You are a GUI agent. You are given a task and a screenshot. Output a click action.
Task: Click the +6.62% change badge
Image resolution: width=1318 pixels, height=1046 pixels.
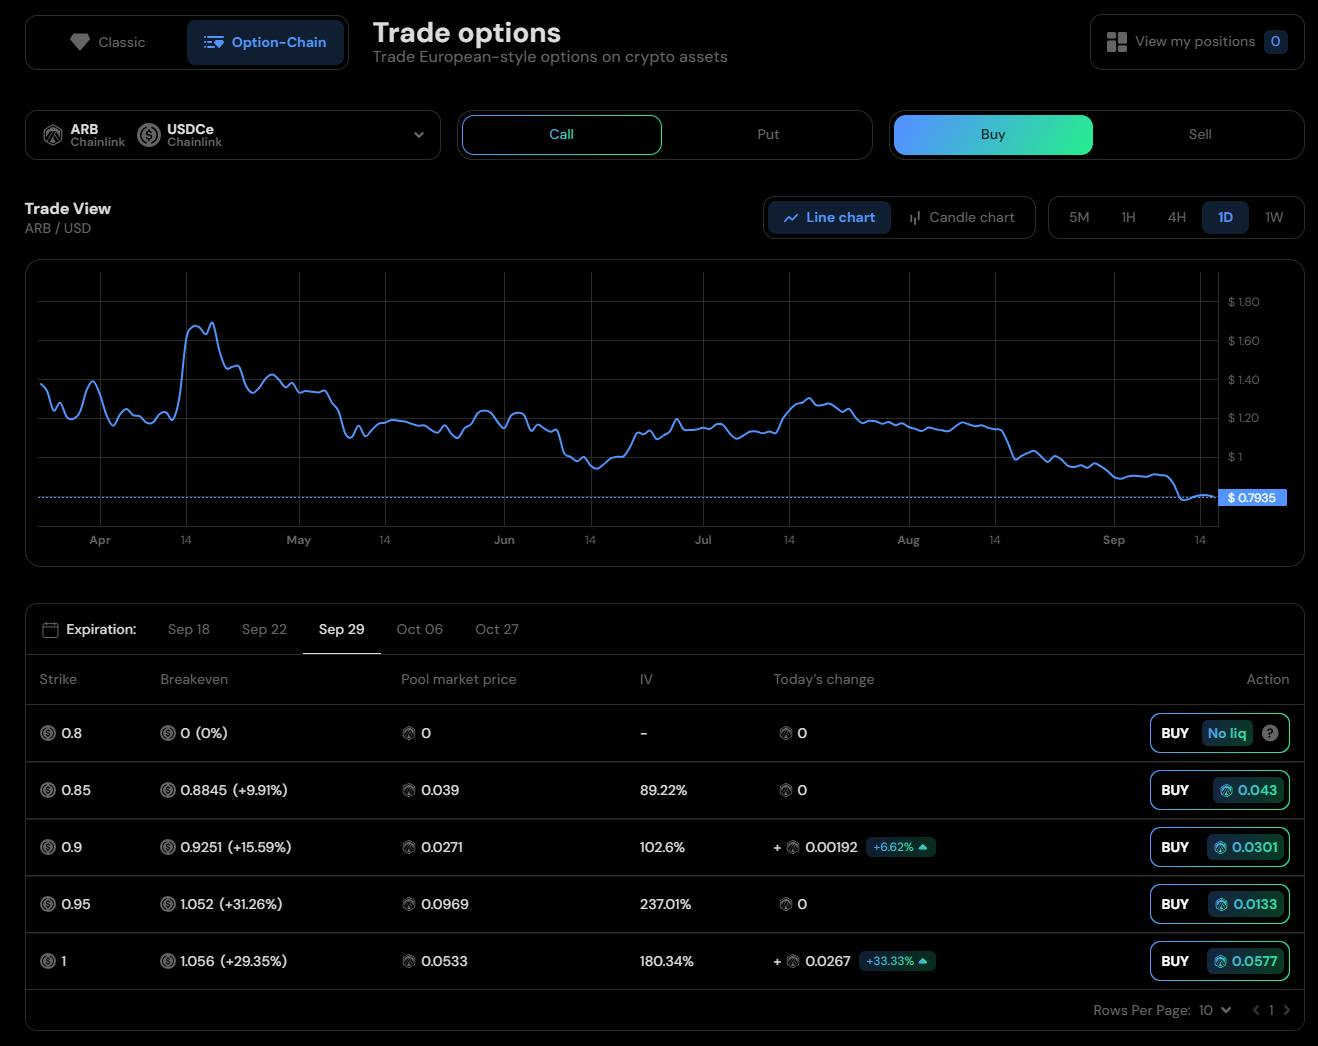click(901, 847)
